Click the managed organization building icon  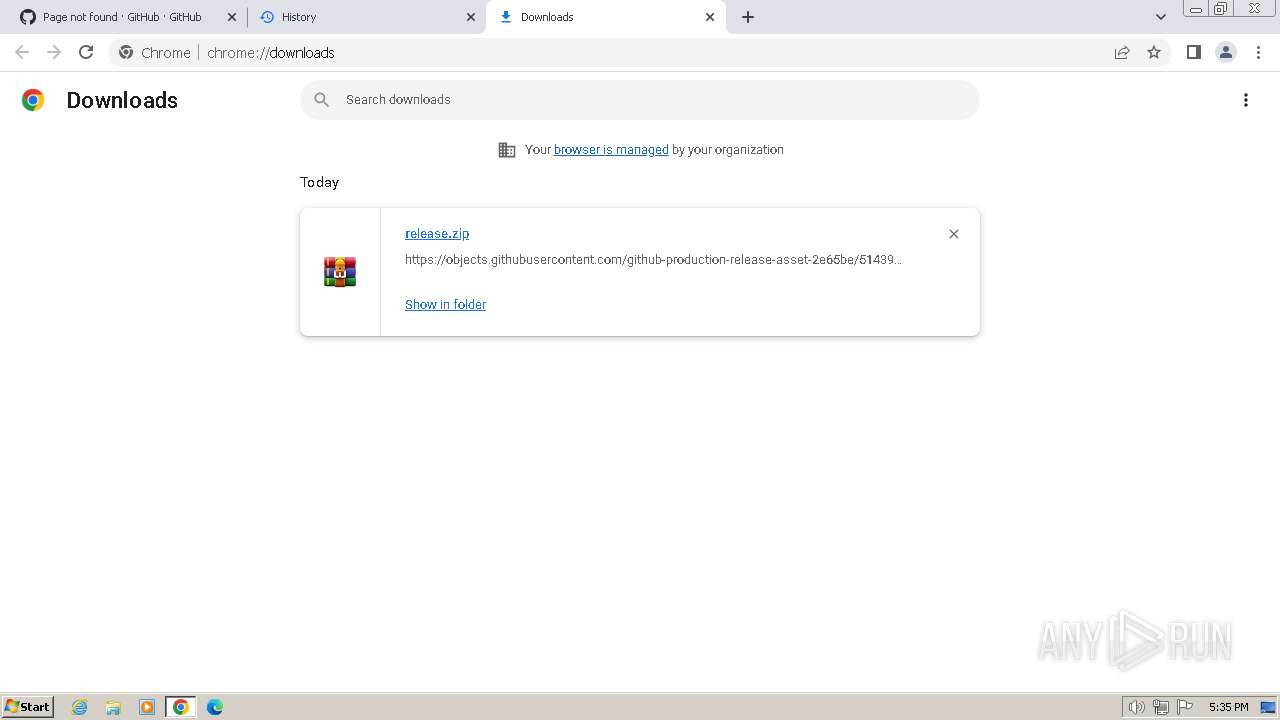507,150
